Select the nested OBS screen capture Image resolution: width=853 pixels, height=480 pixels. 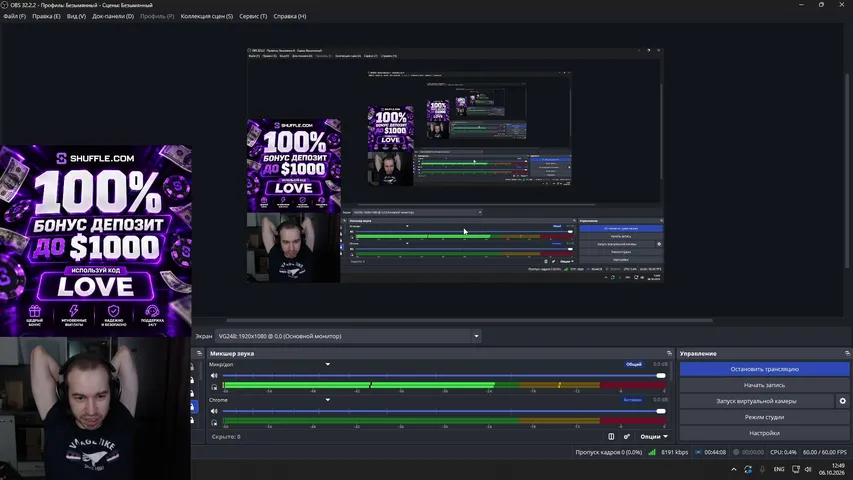pyautogui.click(x=455, y=165)
